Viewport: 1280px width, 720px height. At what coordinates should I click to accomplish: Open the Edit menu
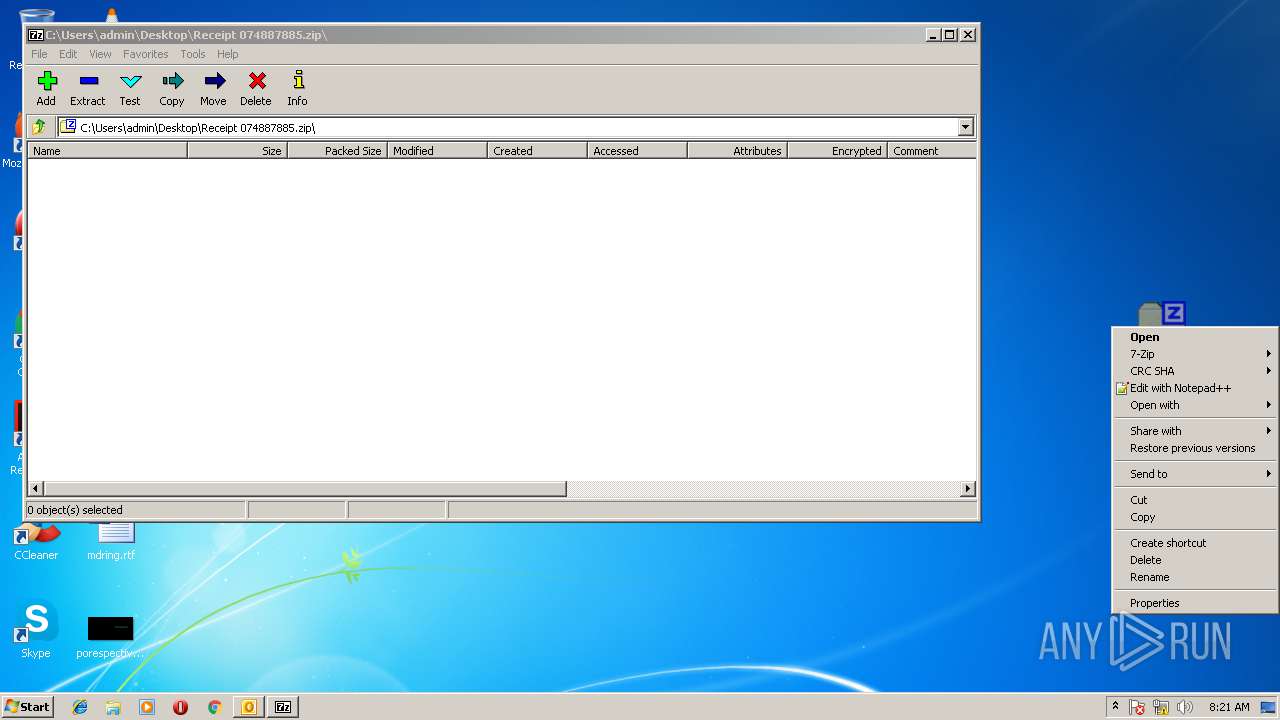68,54
